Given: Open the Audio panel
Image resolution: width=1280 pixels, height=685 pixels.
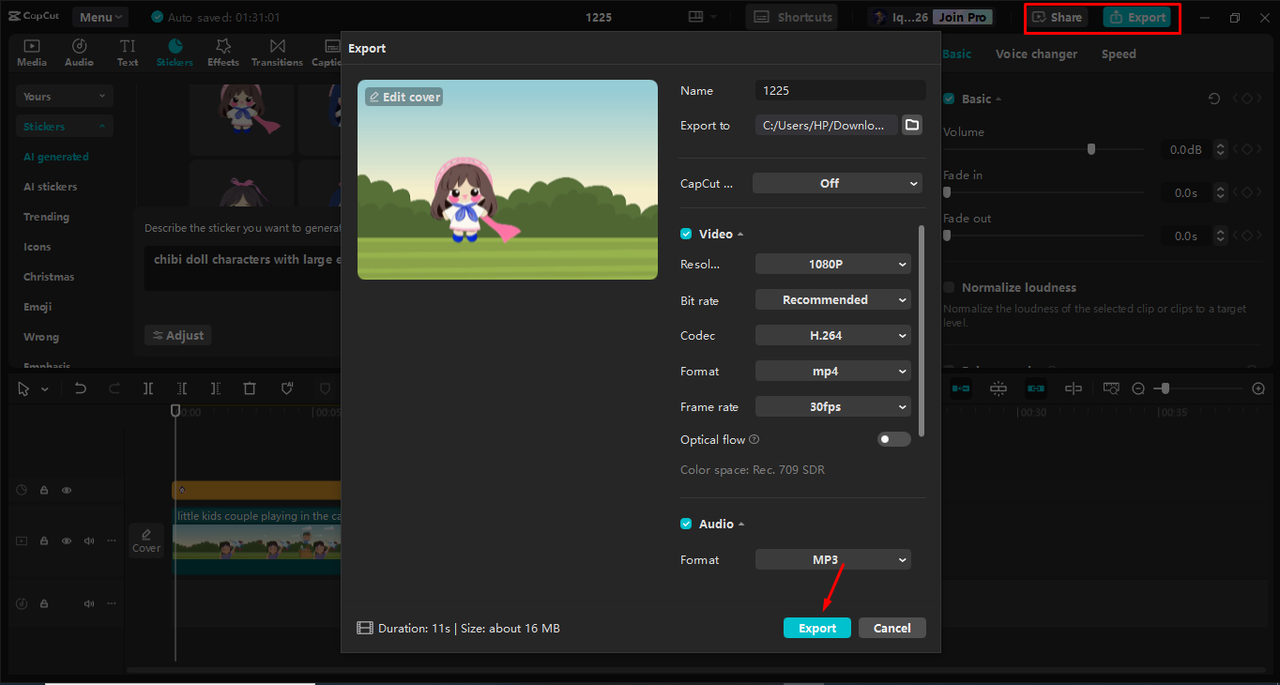Looking at the screenshot, I should point(79,53).
